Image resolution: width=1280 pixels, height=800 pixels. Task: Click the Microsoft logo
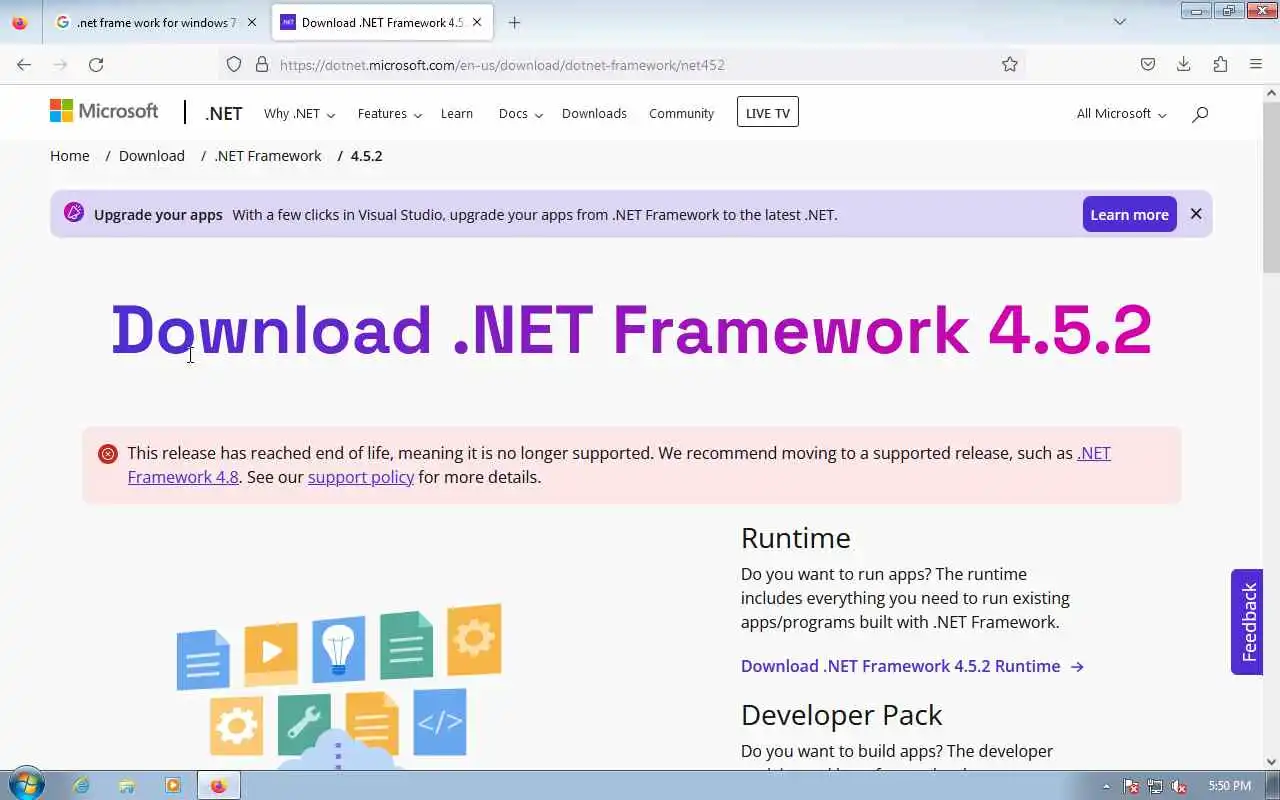(x=104, y=111)
